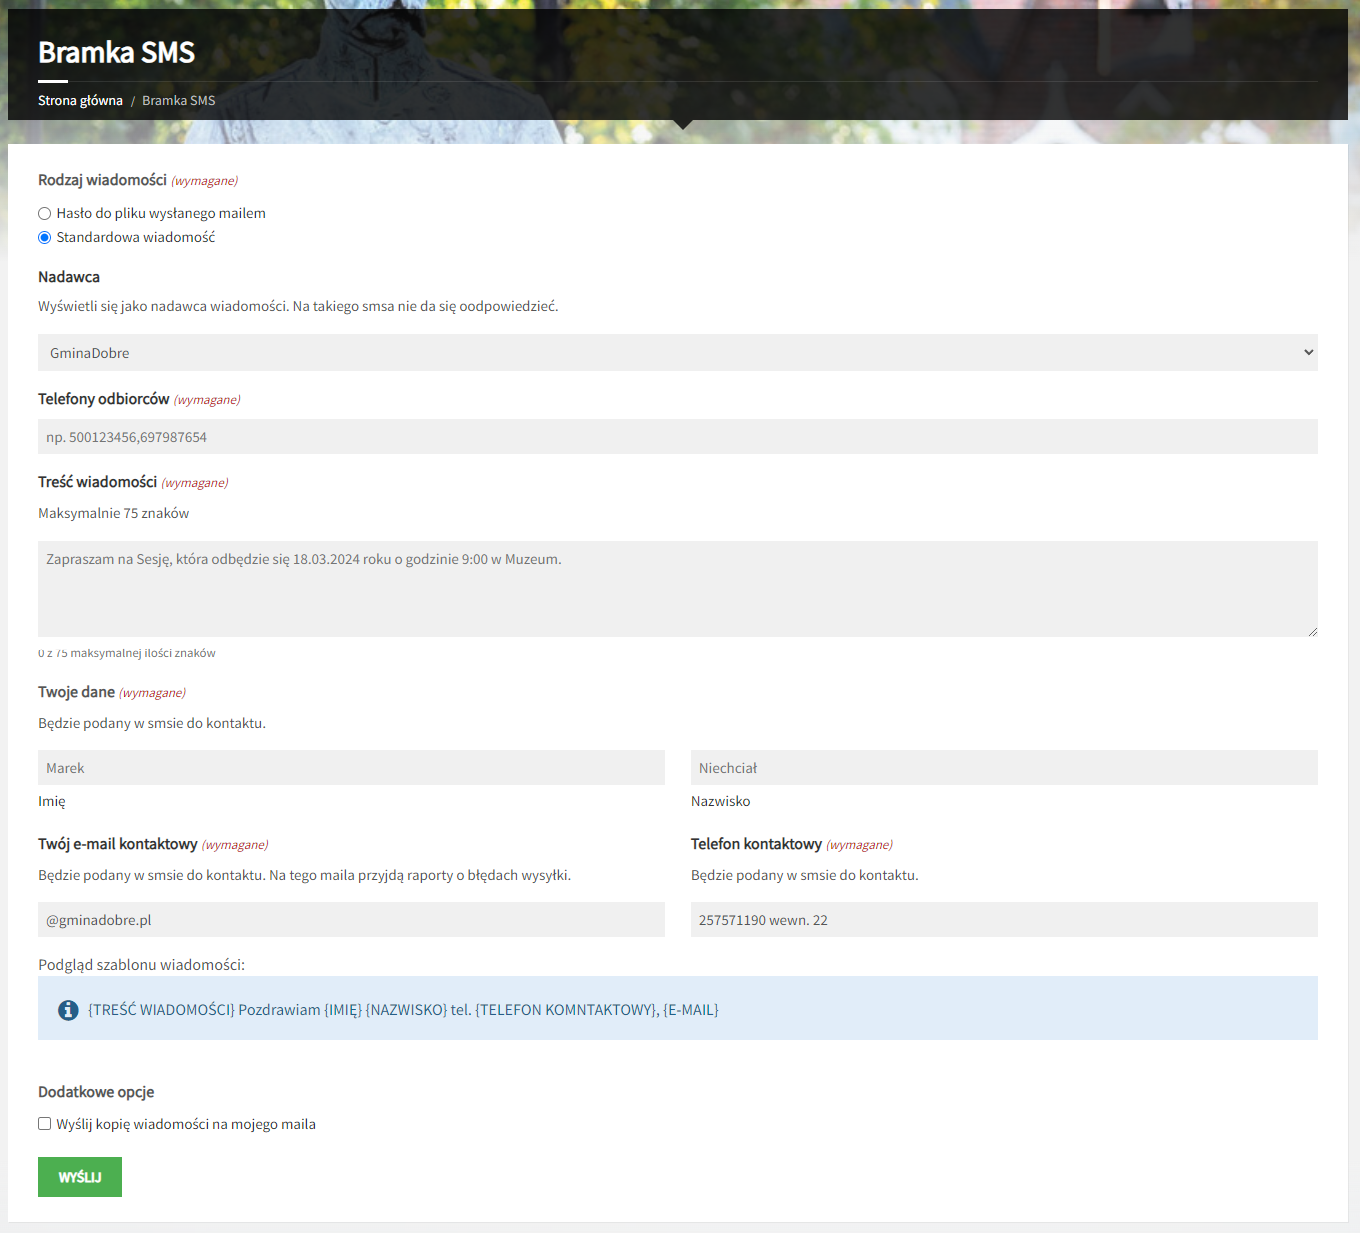Screen dimensions: 1360x1233
Task: Click the contact e-mail field '@gminadobre.pl'
Action: 351,920
